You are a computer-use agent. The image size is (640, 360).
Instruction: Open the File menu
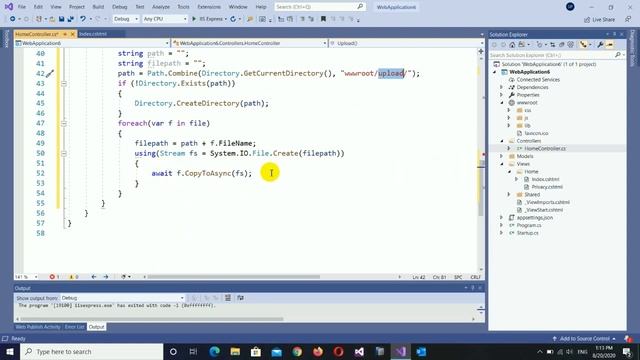(x=22, y=7)
